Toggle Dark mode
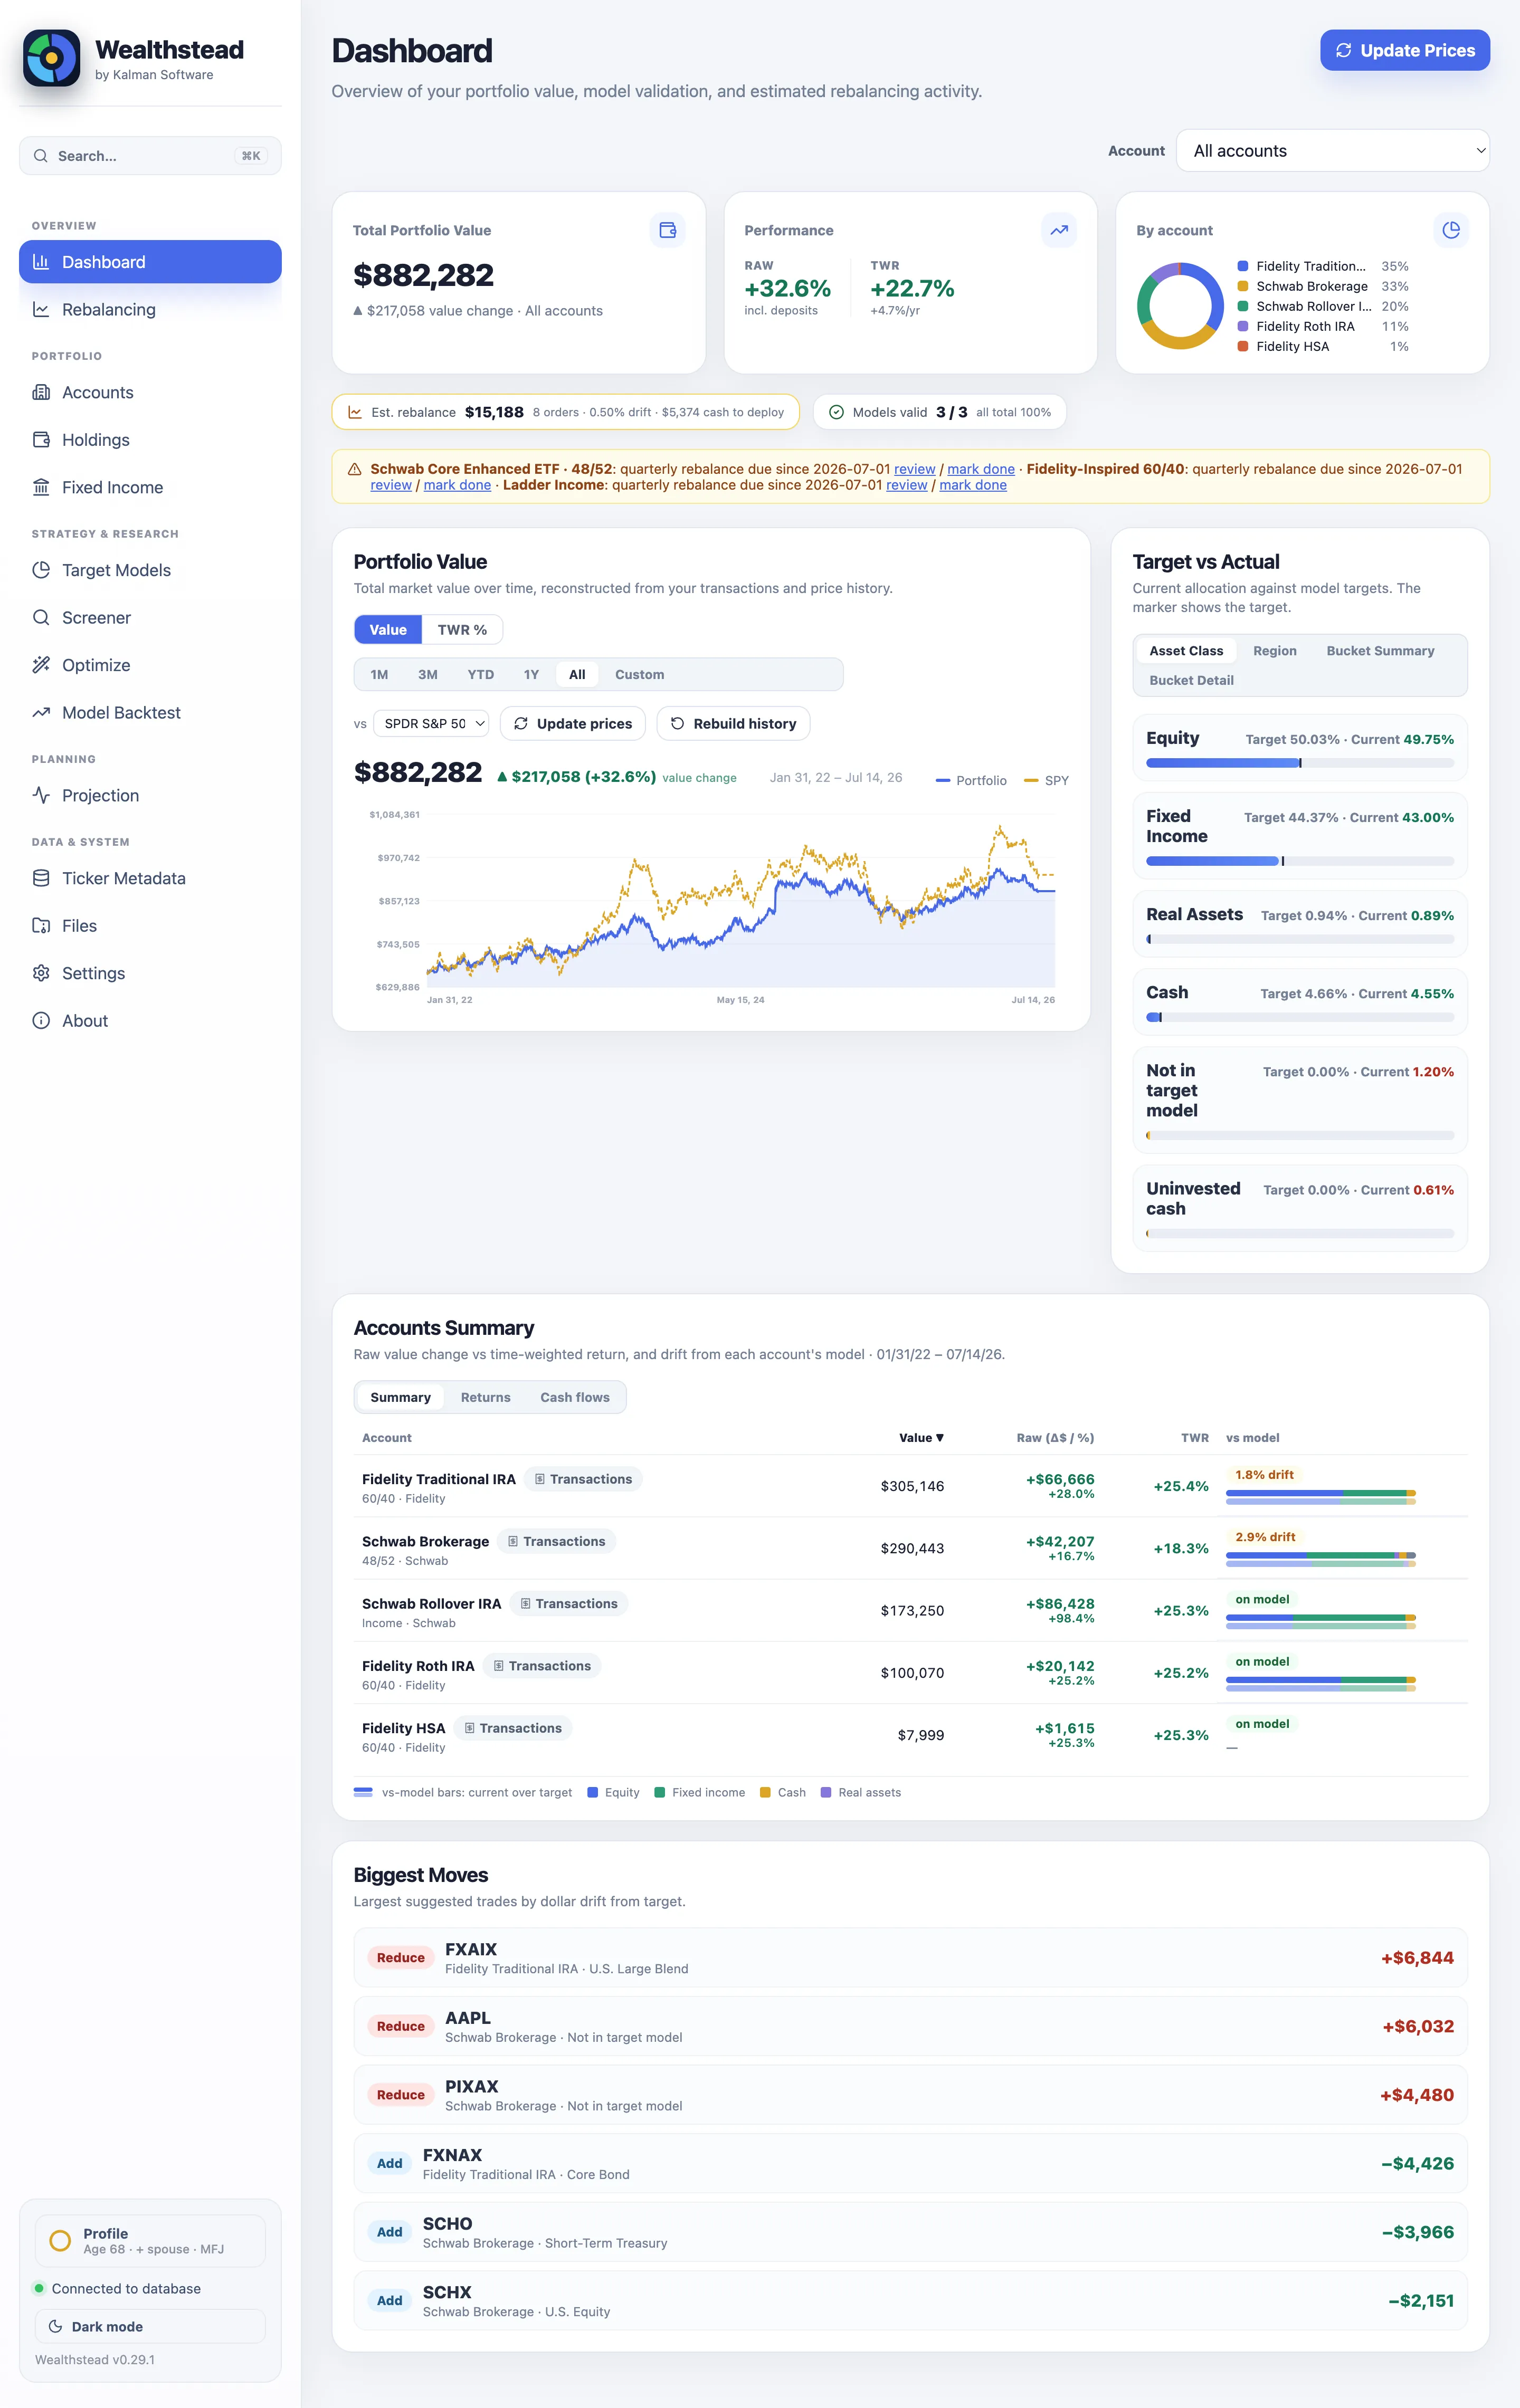The image size is (1520, 2408). [x=150, y=2327]
